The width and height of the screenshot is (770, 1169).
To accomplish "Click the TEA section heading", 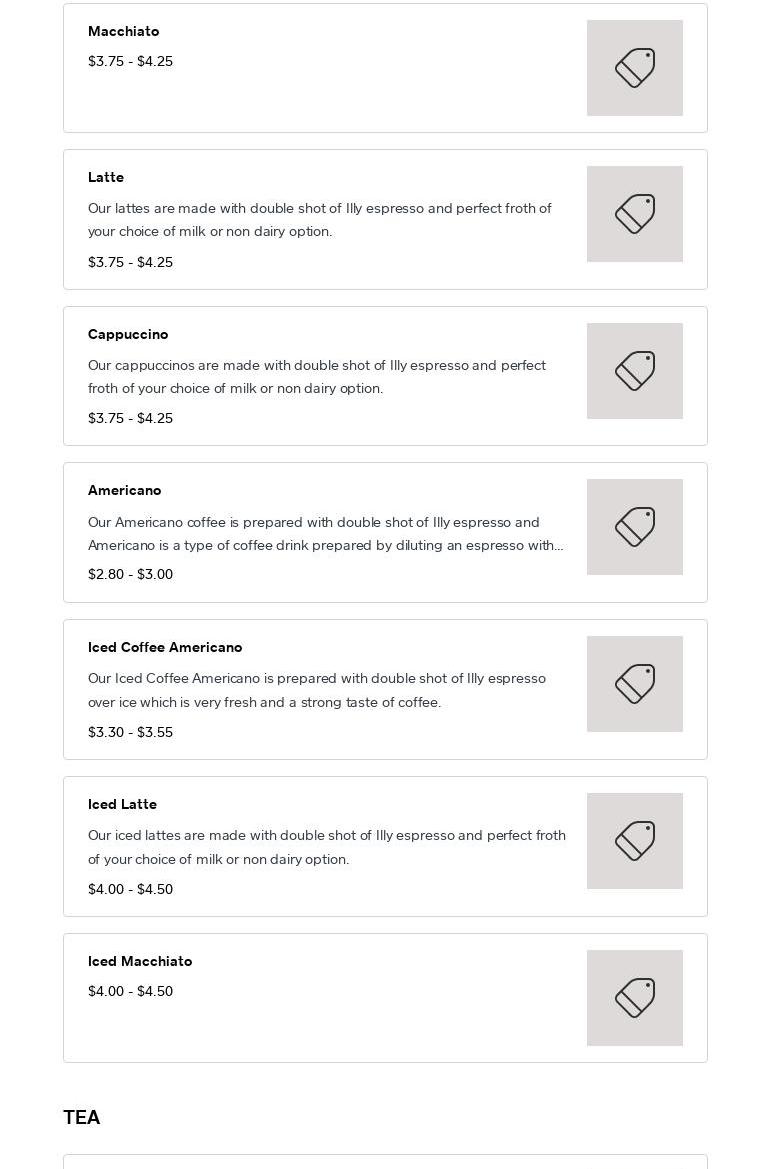I will pos(82,1117).
